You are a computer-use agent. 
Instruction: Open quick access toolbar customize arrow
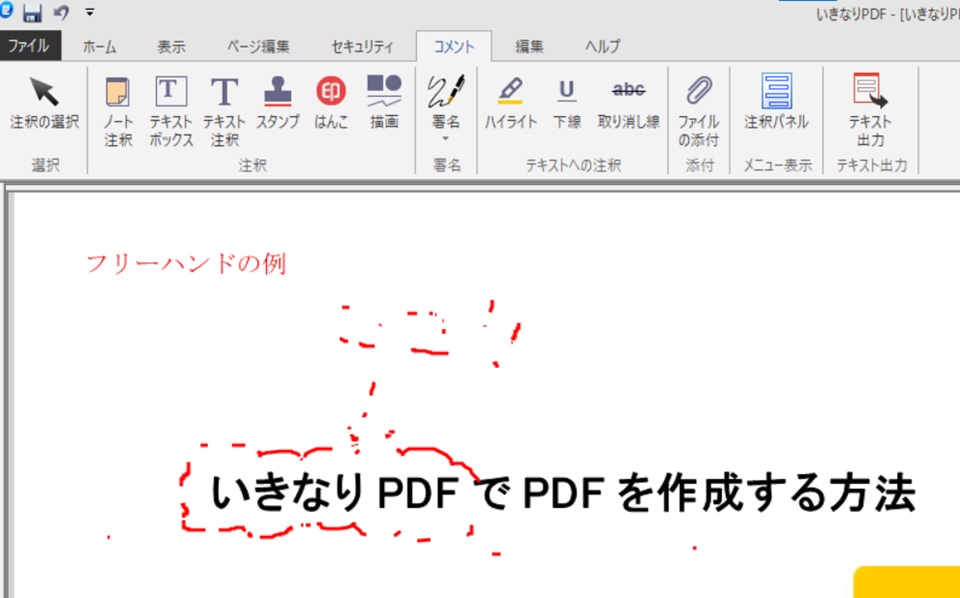click(x=89, y=12)
